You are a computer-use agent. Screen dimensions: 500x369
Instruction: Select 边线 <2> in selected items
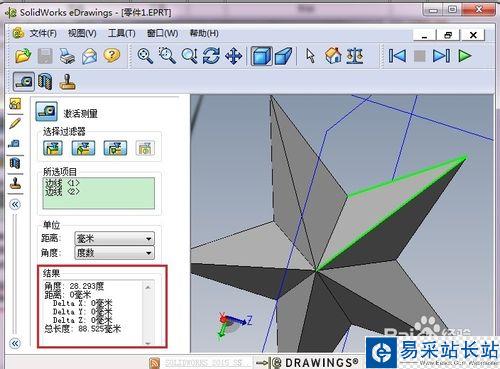tap(62, 192)
